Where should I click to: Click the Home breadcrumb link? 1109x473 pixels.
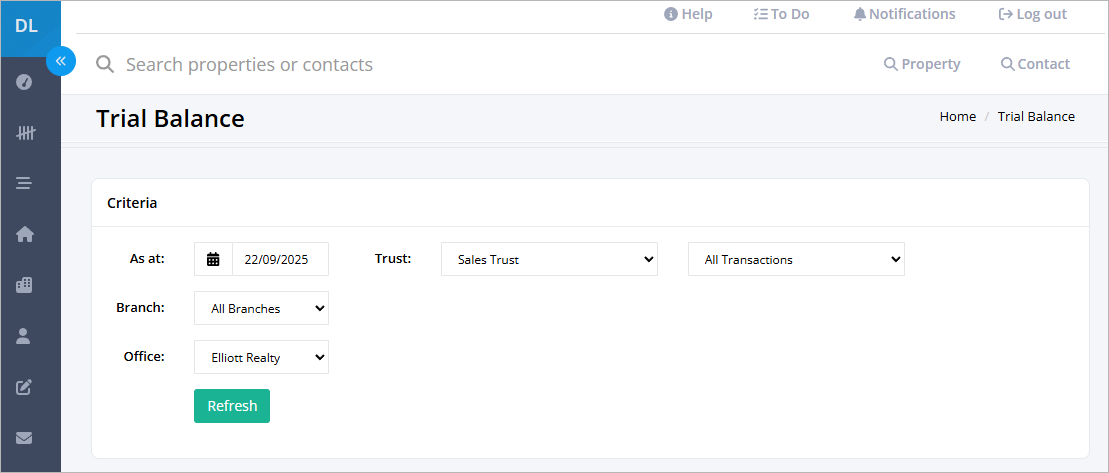958,117
